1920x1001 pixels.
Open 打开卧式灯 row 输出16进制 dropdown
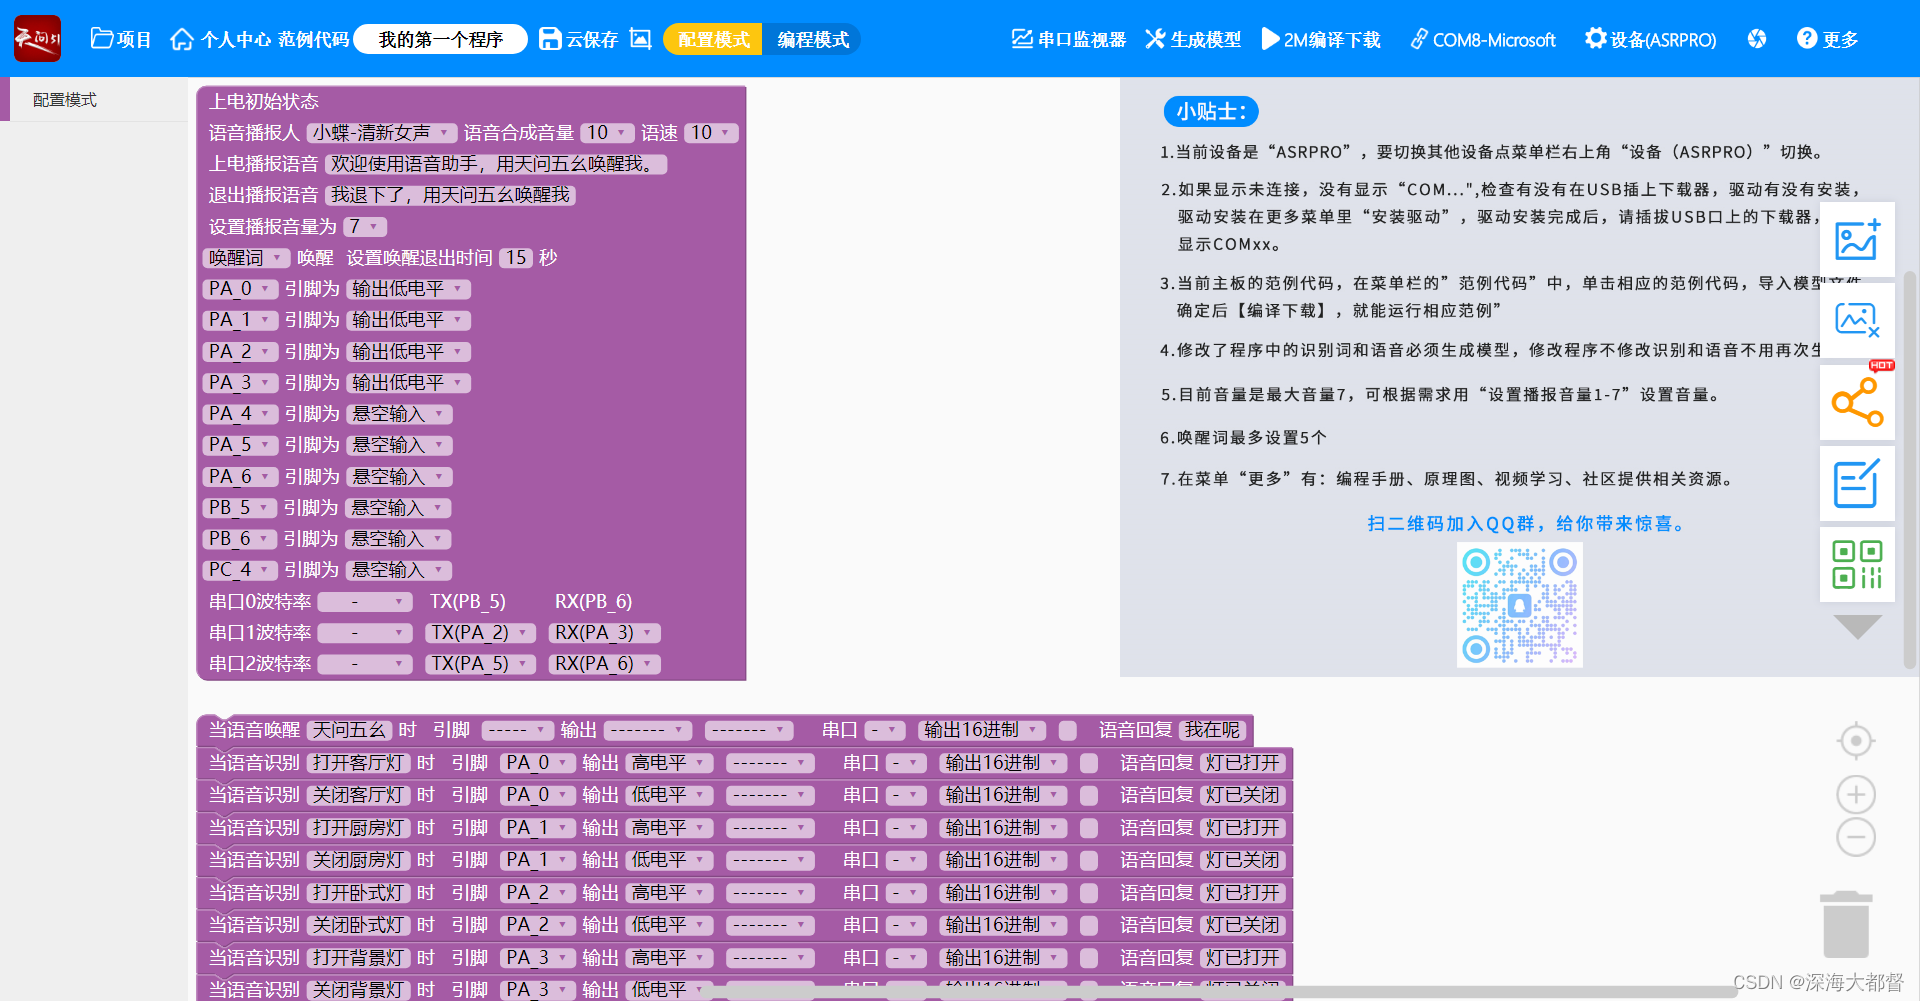[x=1003, y=893]
